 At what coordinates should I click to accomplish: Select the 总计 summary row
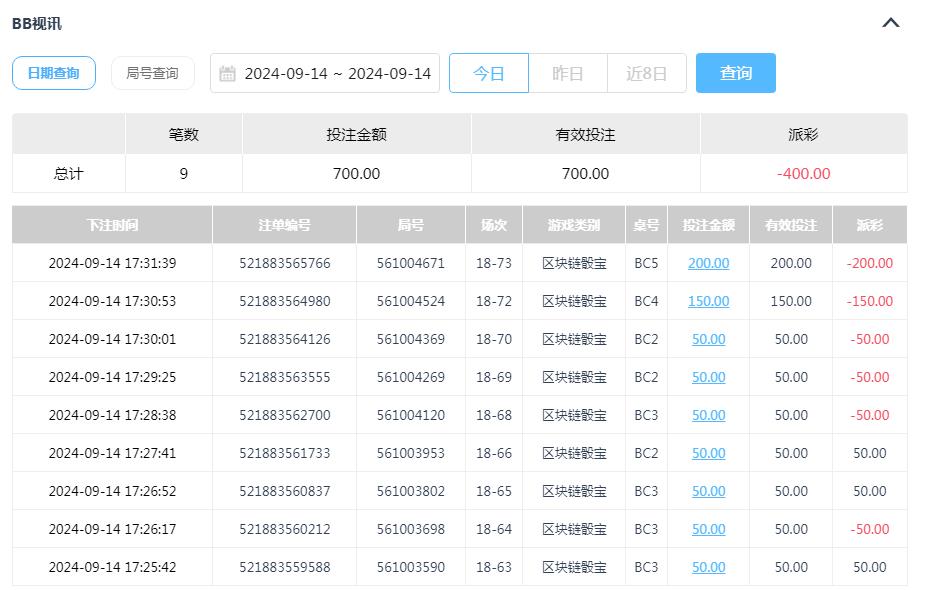click(x=67, y=172)
